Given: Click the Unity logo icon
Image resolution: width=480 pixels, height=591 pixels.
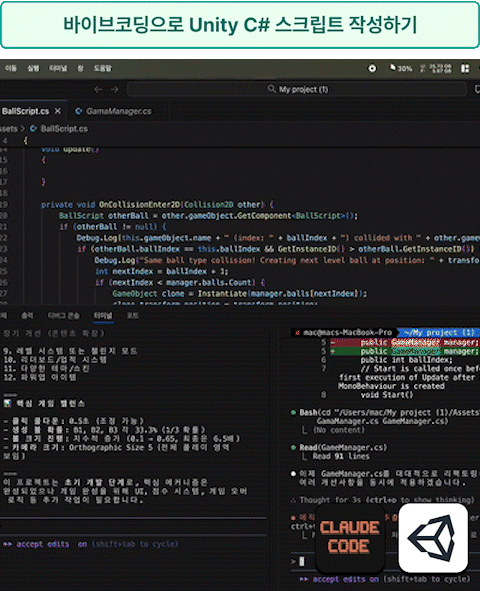Looking at the screenshot, I should click(x=433, y=538).
